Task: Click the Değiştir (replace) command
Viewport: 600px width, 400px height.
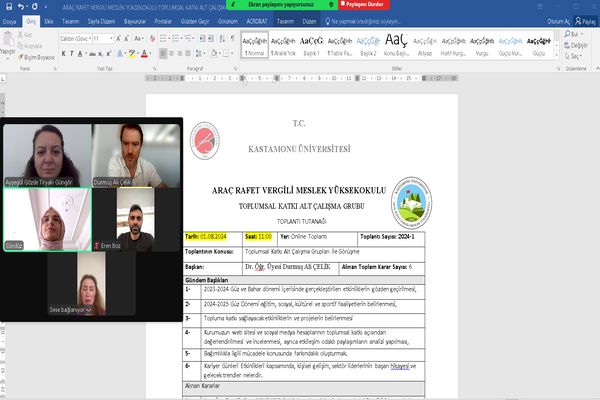Action: (576, 46)
